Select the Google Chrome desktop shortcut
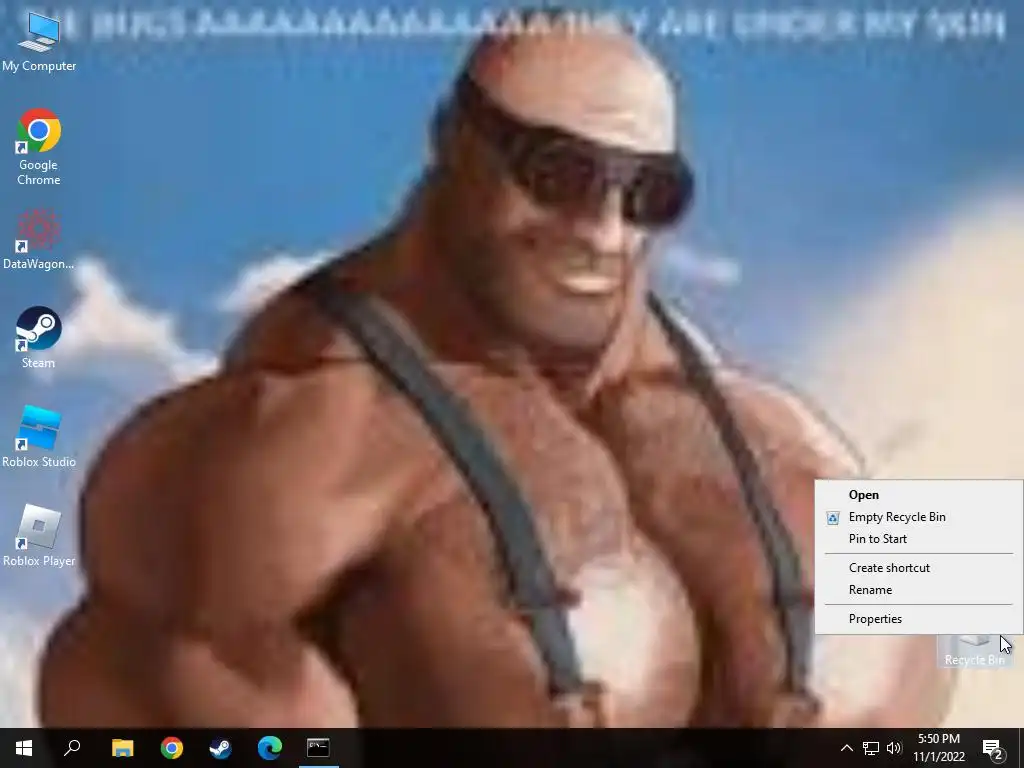The image size is (1024, 768). [x=39, y=148]
